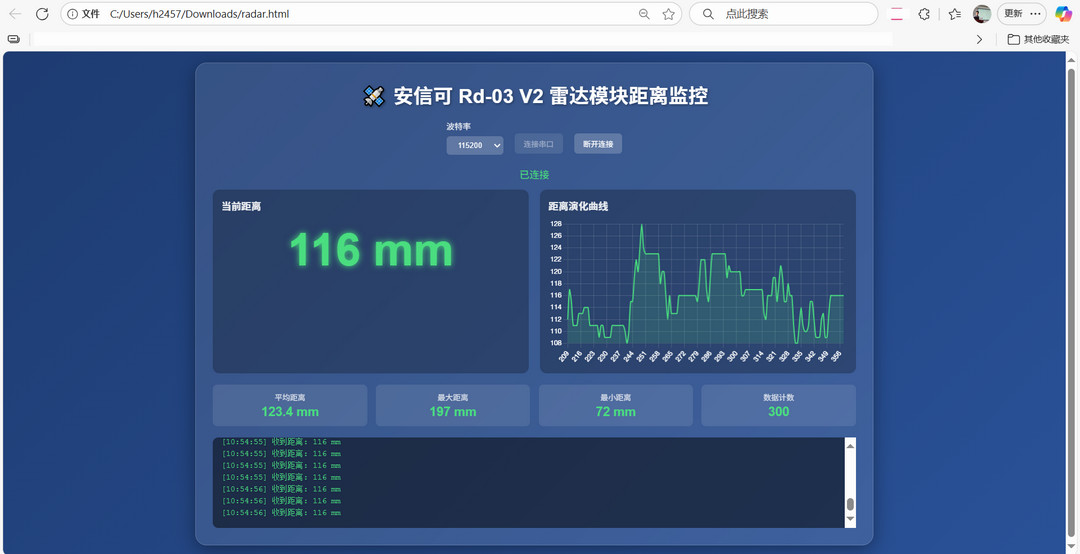Image resolution: width=1080 pixels, height=554 pixels.
Task: Click the user profile avatar
Action: (982, 14)
